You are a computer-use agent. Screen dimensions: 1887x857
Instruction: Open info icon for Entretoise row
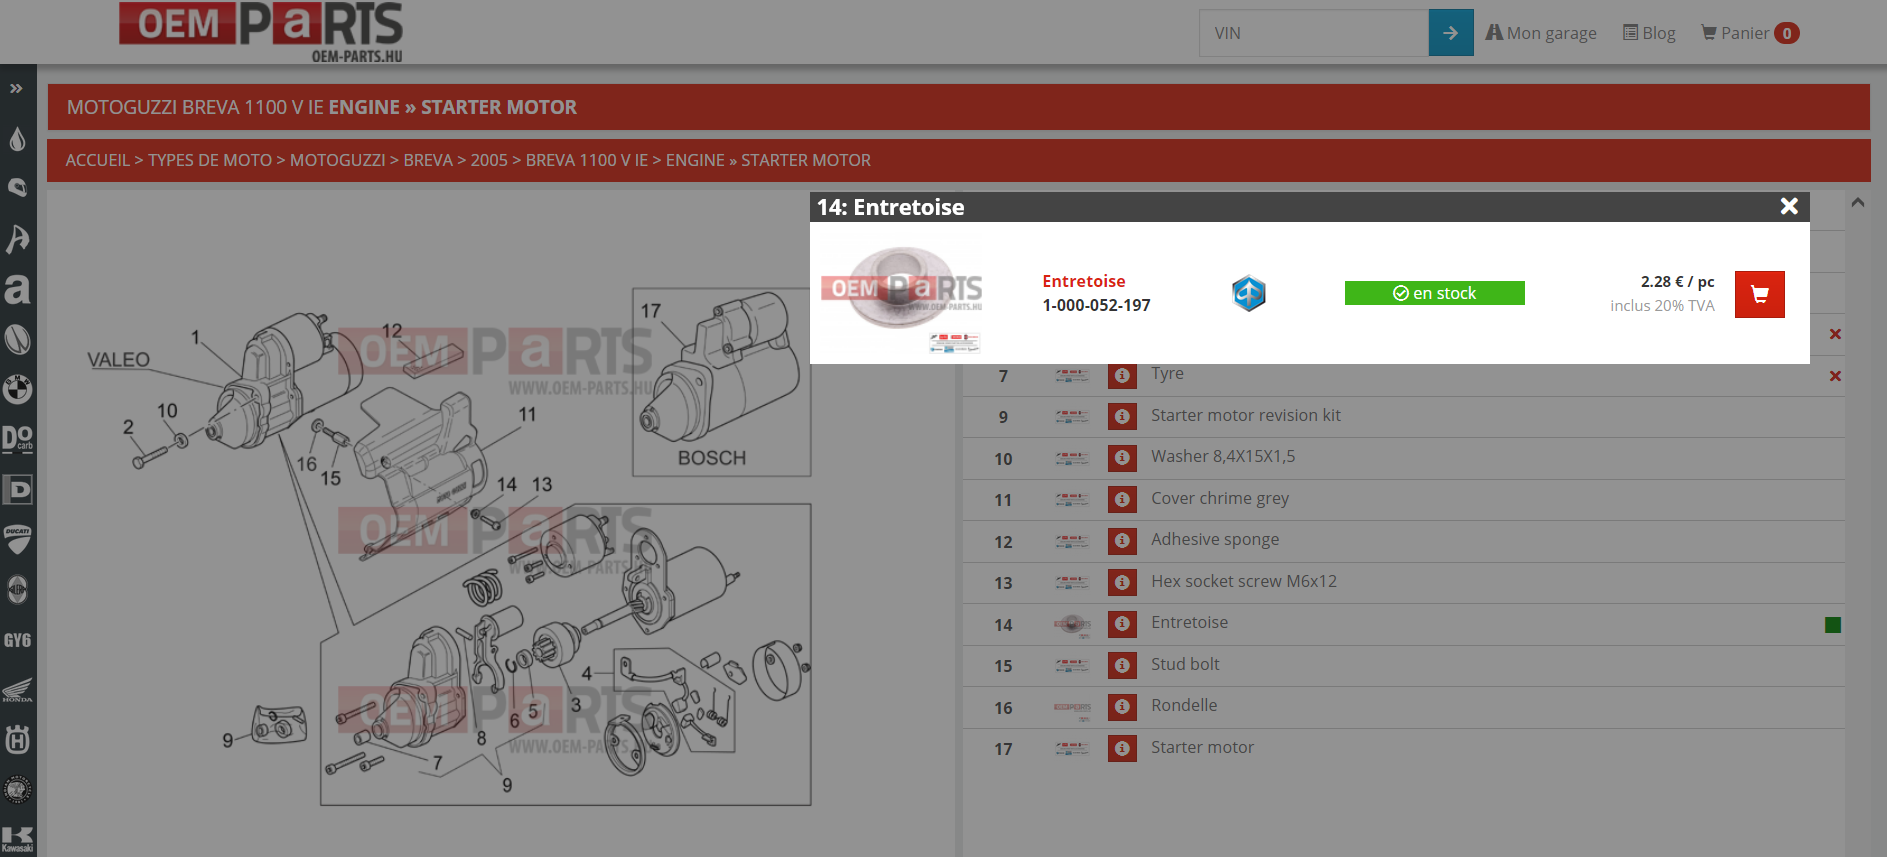1122,624
